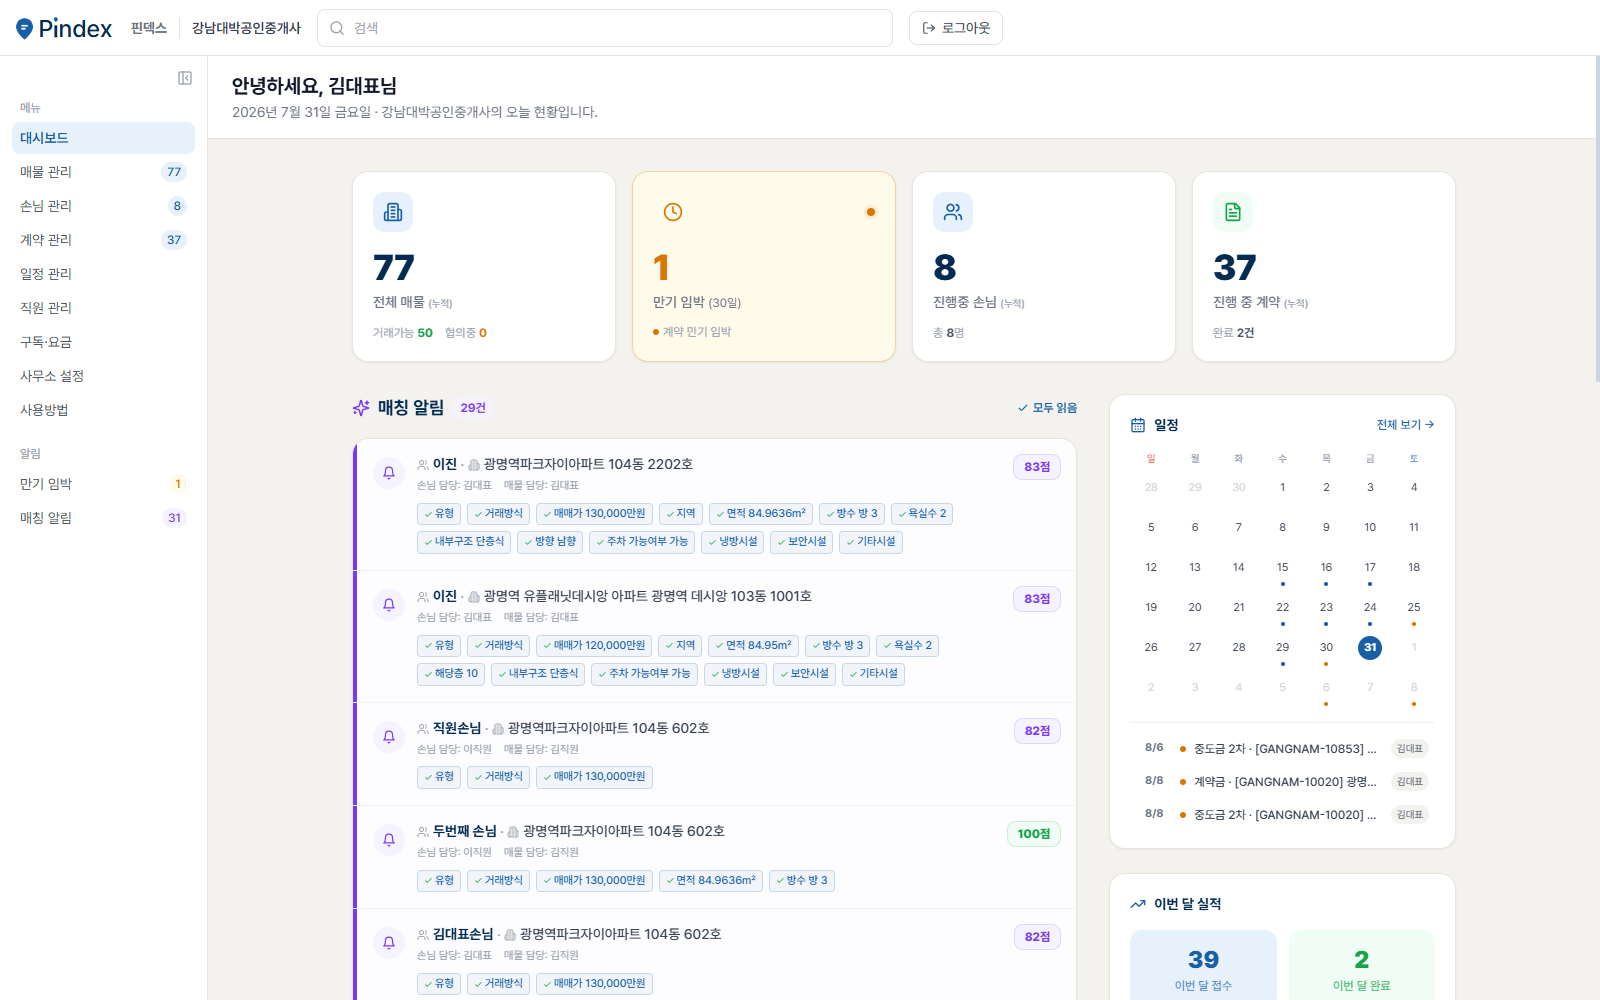Open 8/8 계약금 GANGNAM-10020 schedule entry
Screen dimensions: 1600x1000
[x=1283, y=781]
